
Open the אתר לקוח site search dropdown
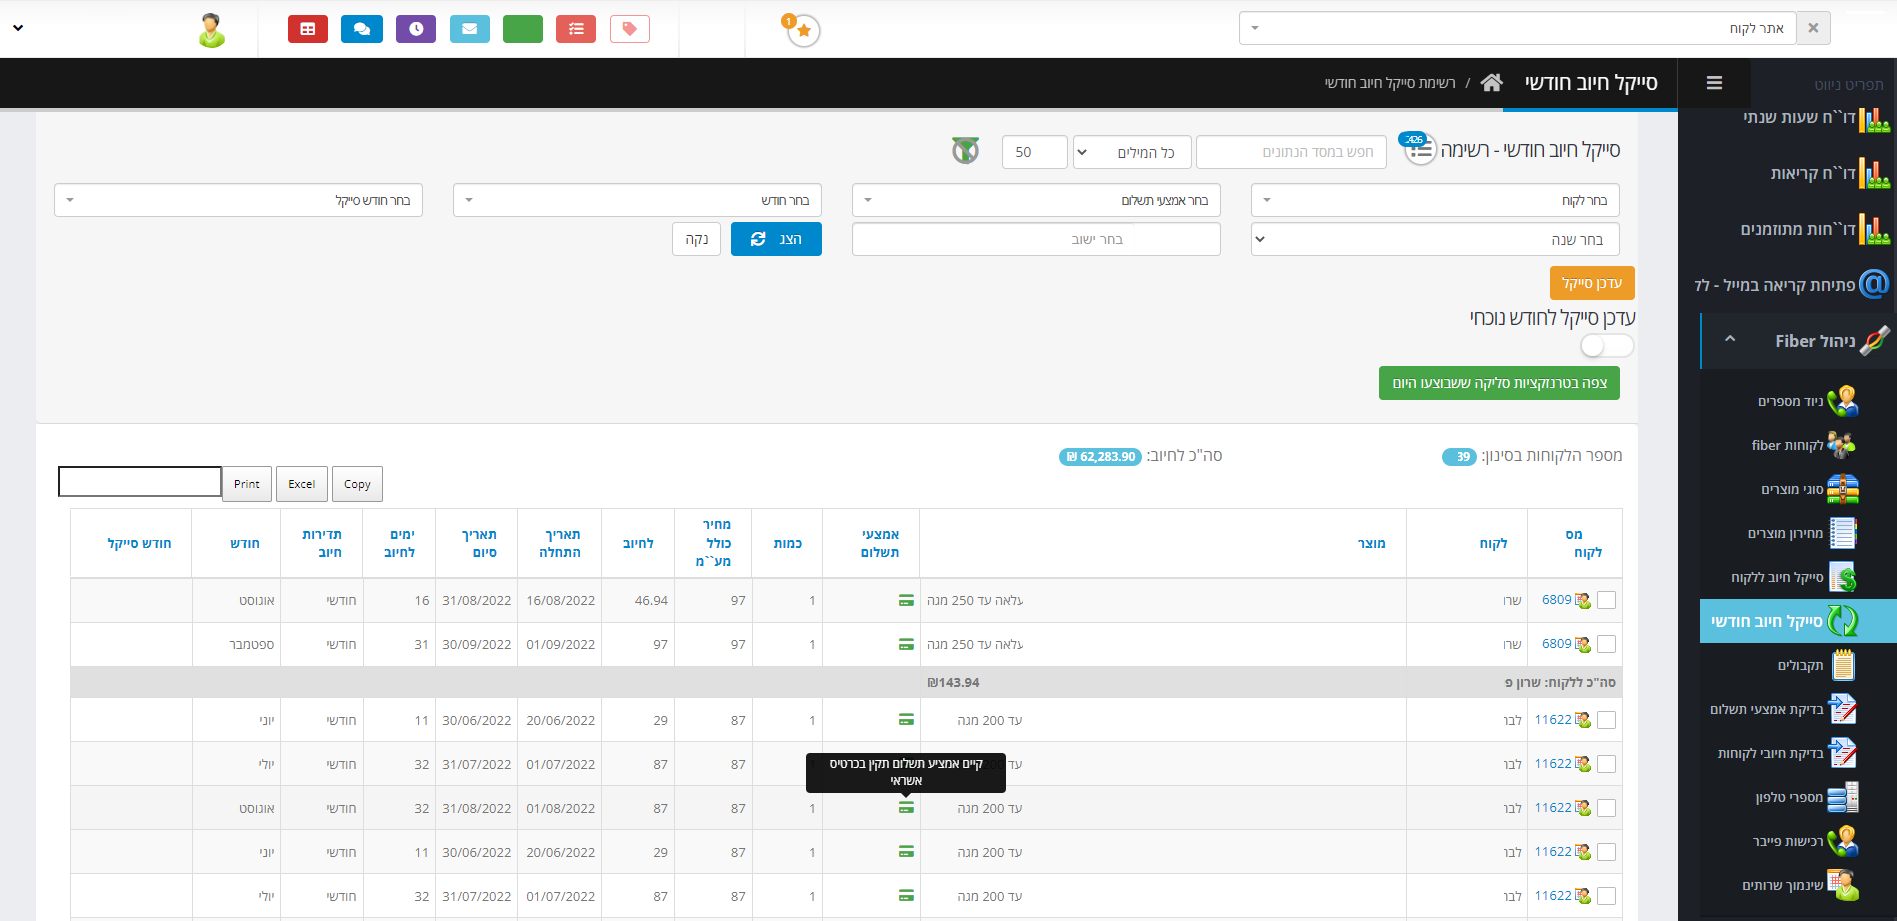pyautogui.click(x=1517, y=28)
